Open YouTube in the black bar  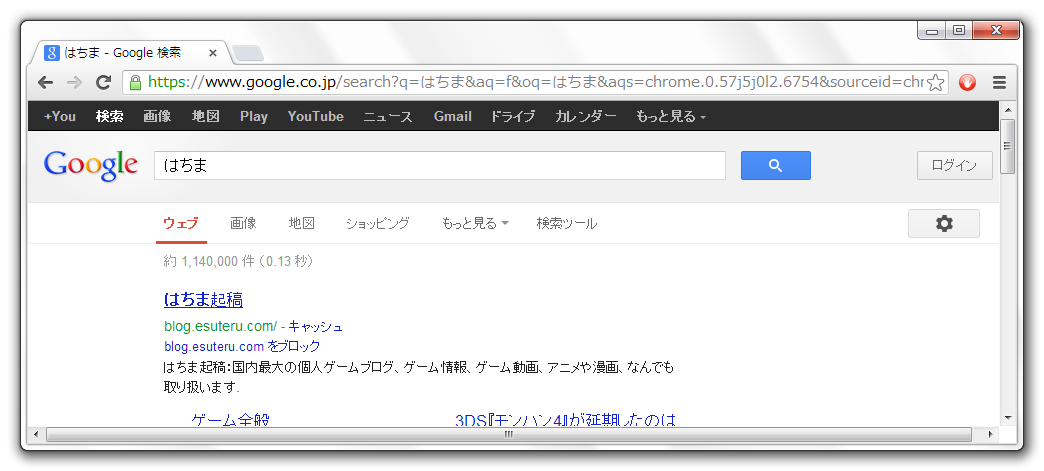coord(316,117)
